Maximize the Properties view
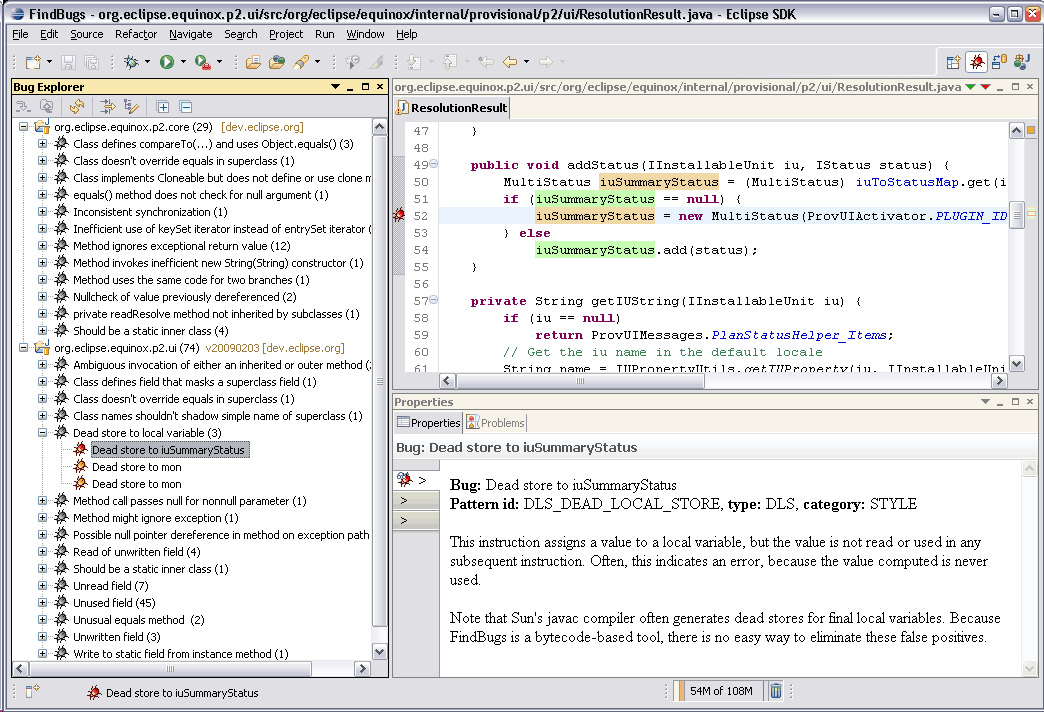 pyautogui.click(x=1015, y=402)
